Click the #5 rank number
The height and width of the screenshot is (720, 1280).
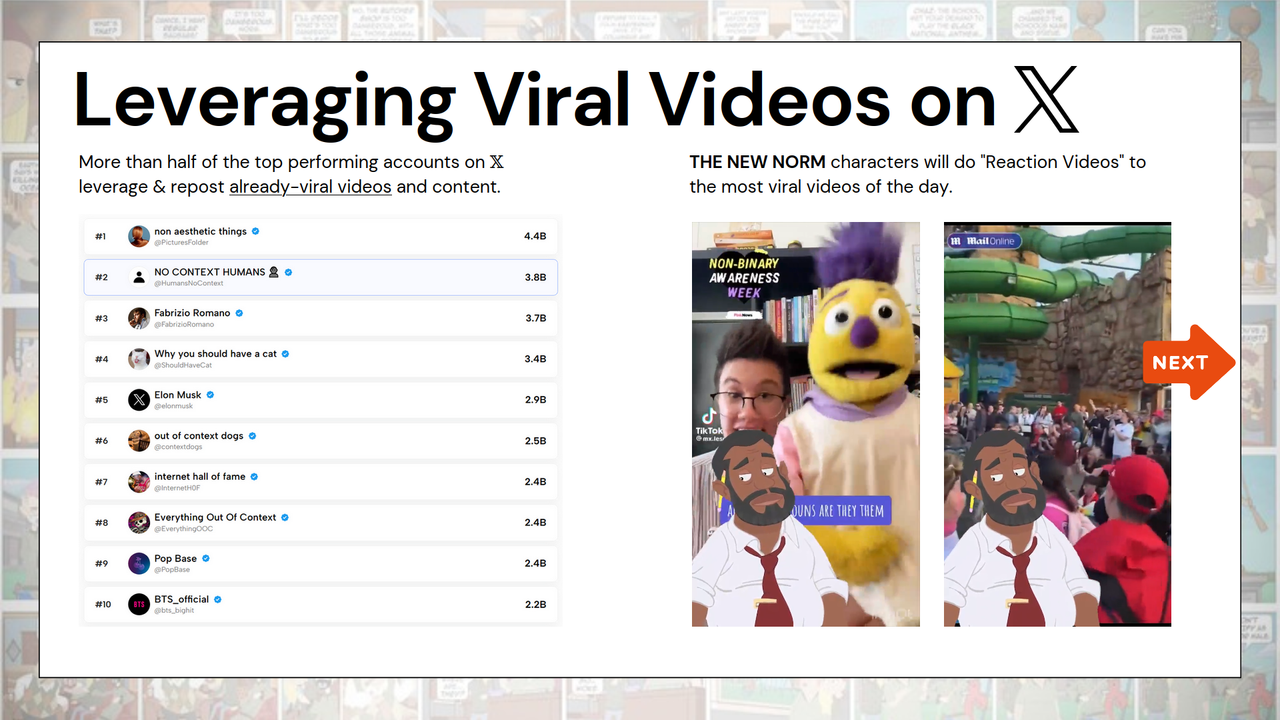click(101, 400)
